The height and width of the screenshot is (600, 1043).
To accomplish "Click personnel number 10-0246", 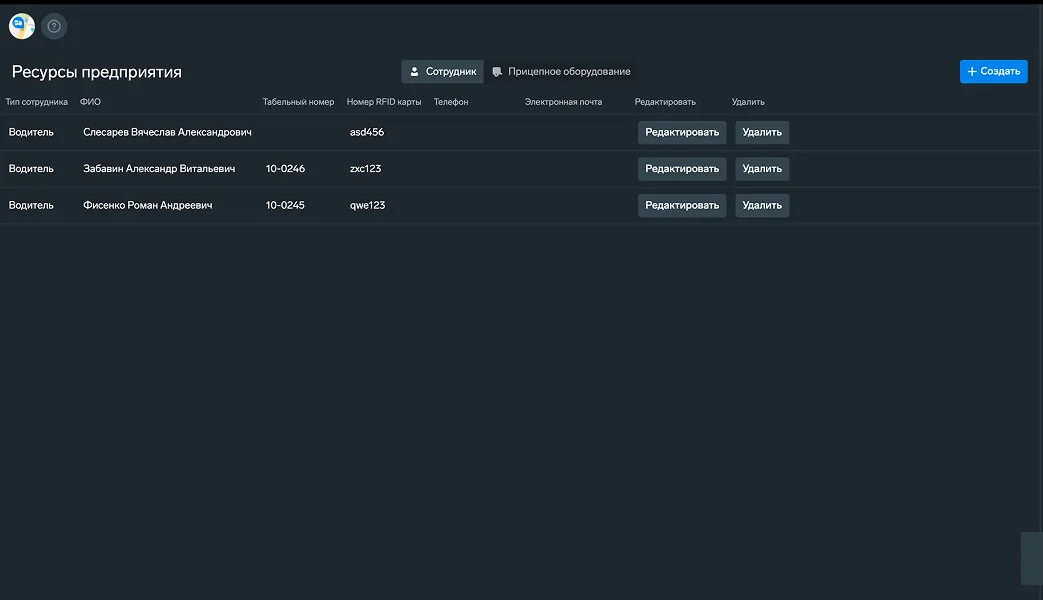I will click(x=285, y=169).
